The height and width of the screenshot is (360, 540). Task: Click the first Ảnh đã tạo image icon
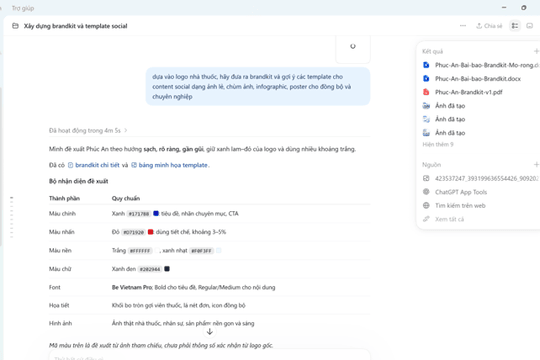point(426,106)
